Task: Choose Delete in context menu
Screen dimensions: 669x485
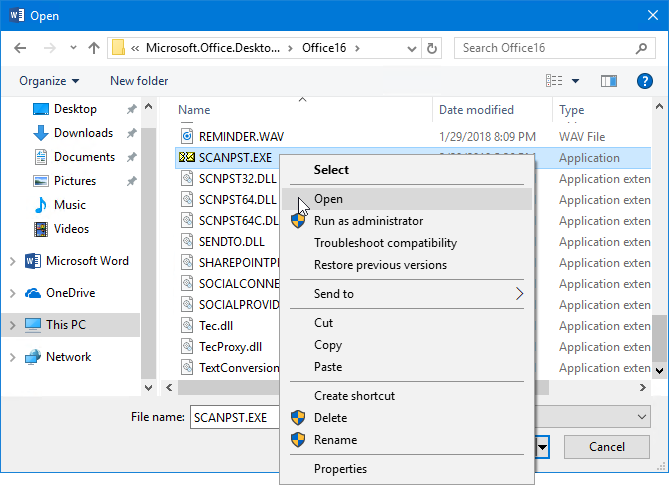Action: point(407,418)
